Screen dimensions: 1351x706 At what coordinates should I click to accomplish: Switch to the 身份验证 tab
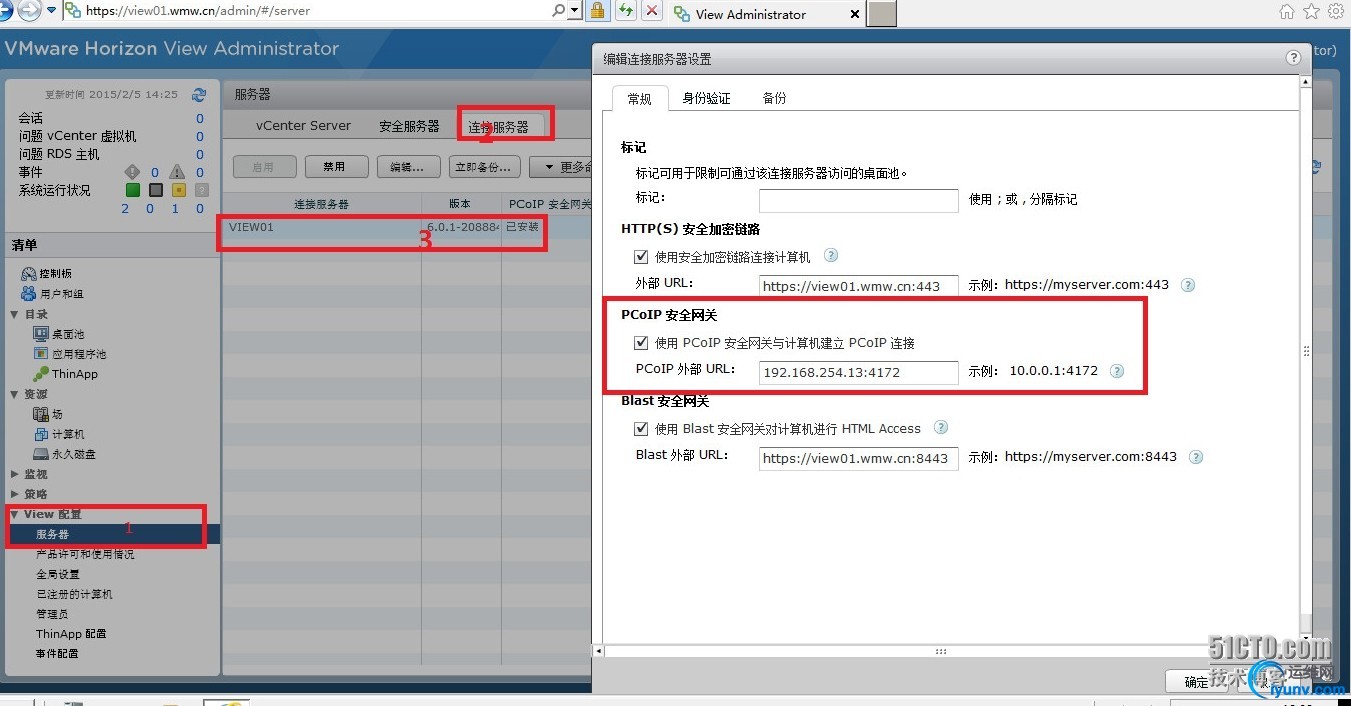(706, 98)
